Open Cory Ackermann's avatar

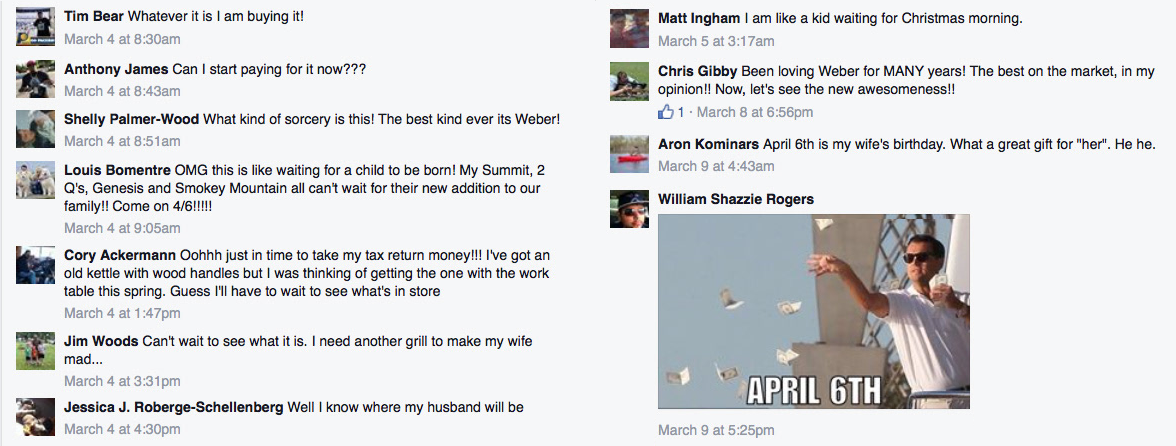click(x=36, y=265)
